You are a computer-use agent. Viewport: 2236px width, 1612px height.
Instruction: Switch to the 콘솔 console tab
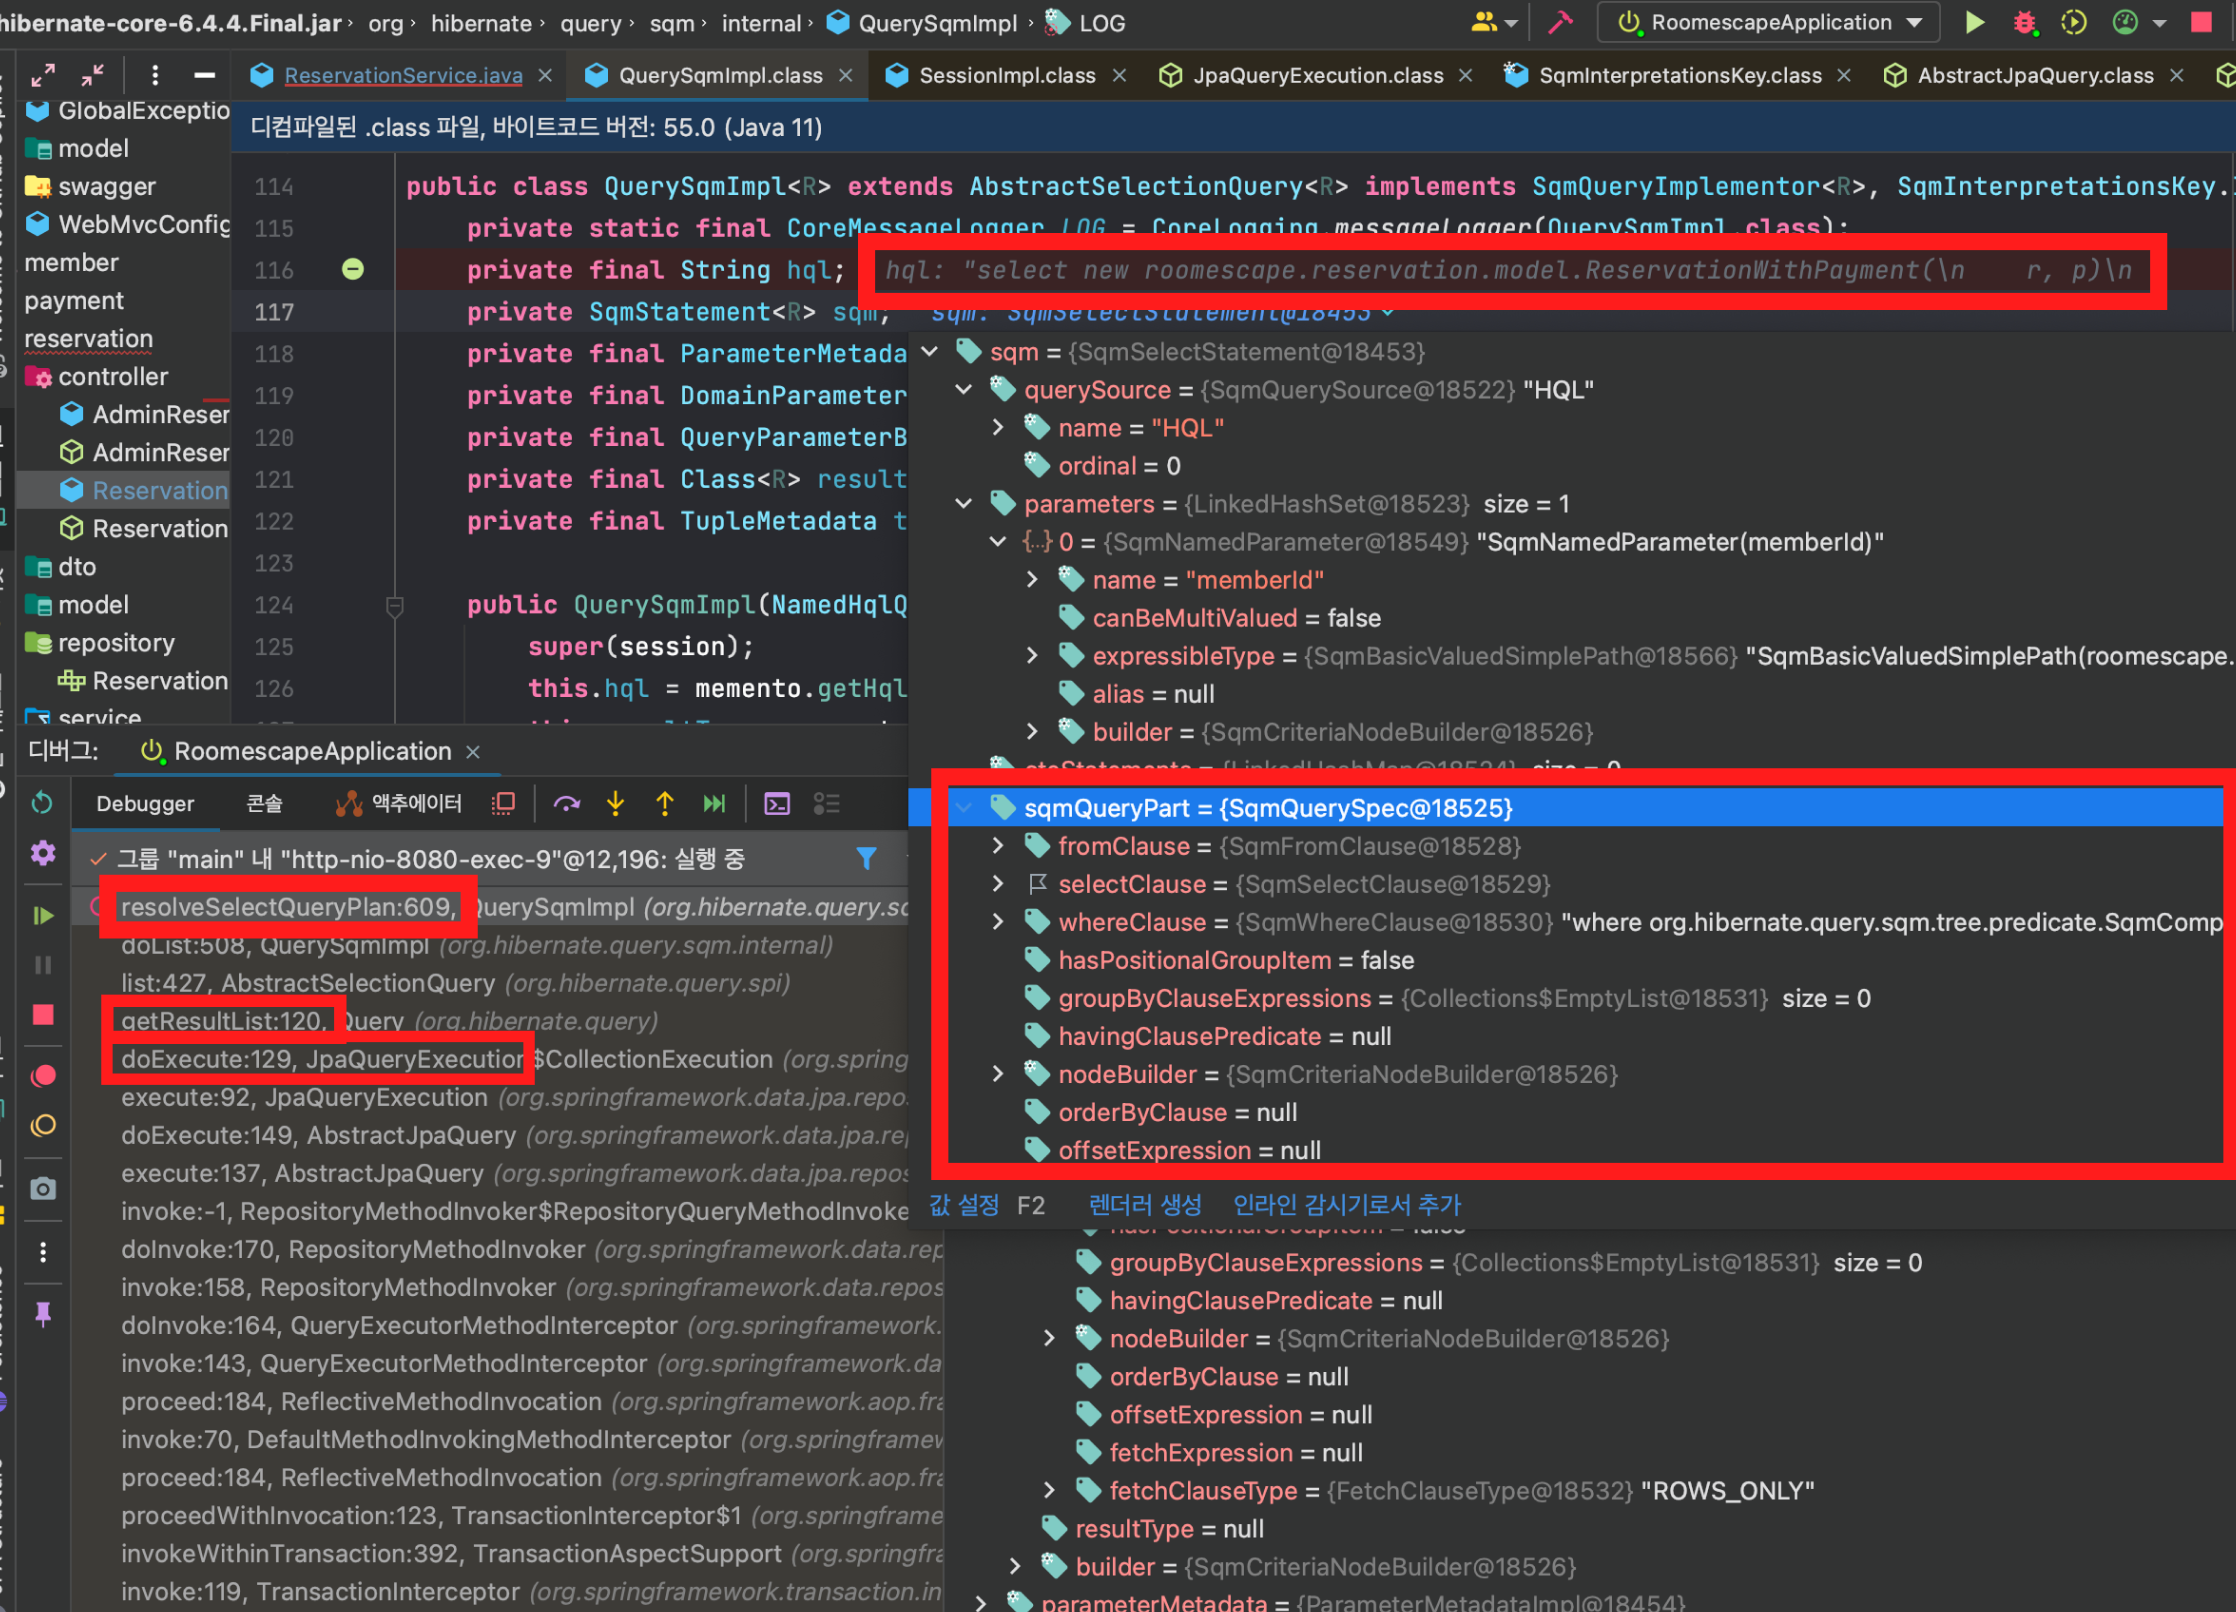point(264,804)
